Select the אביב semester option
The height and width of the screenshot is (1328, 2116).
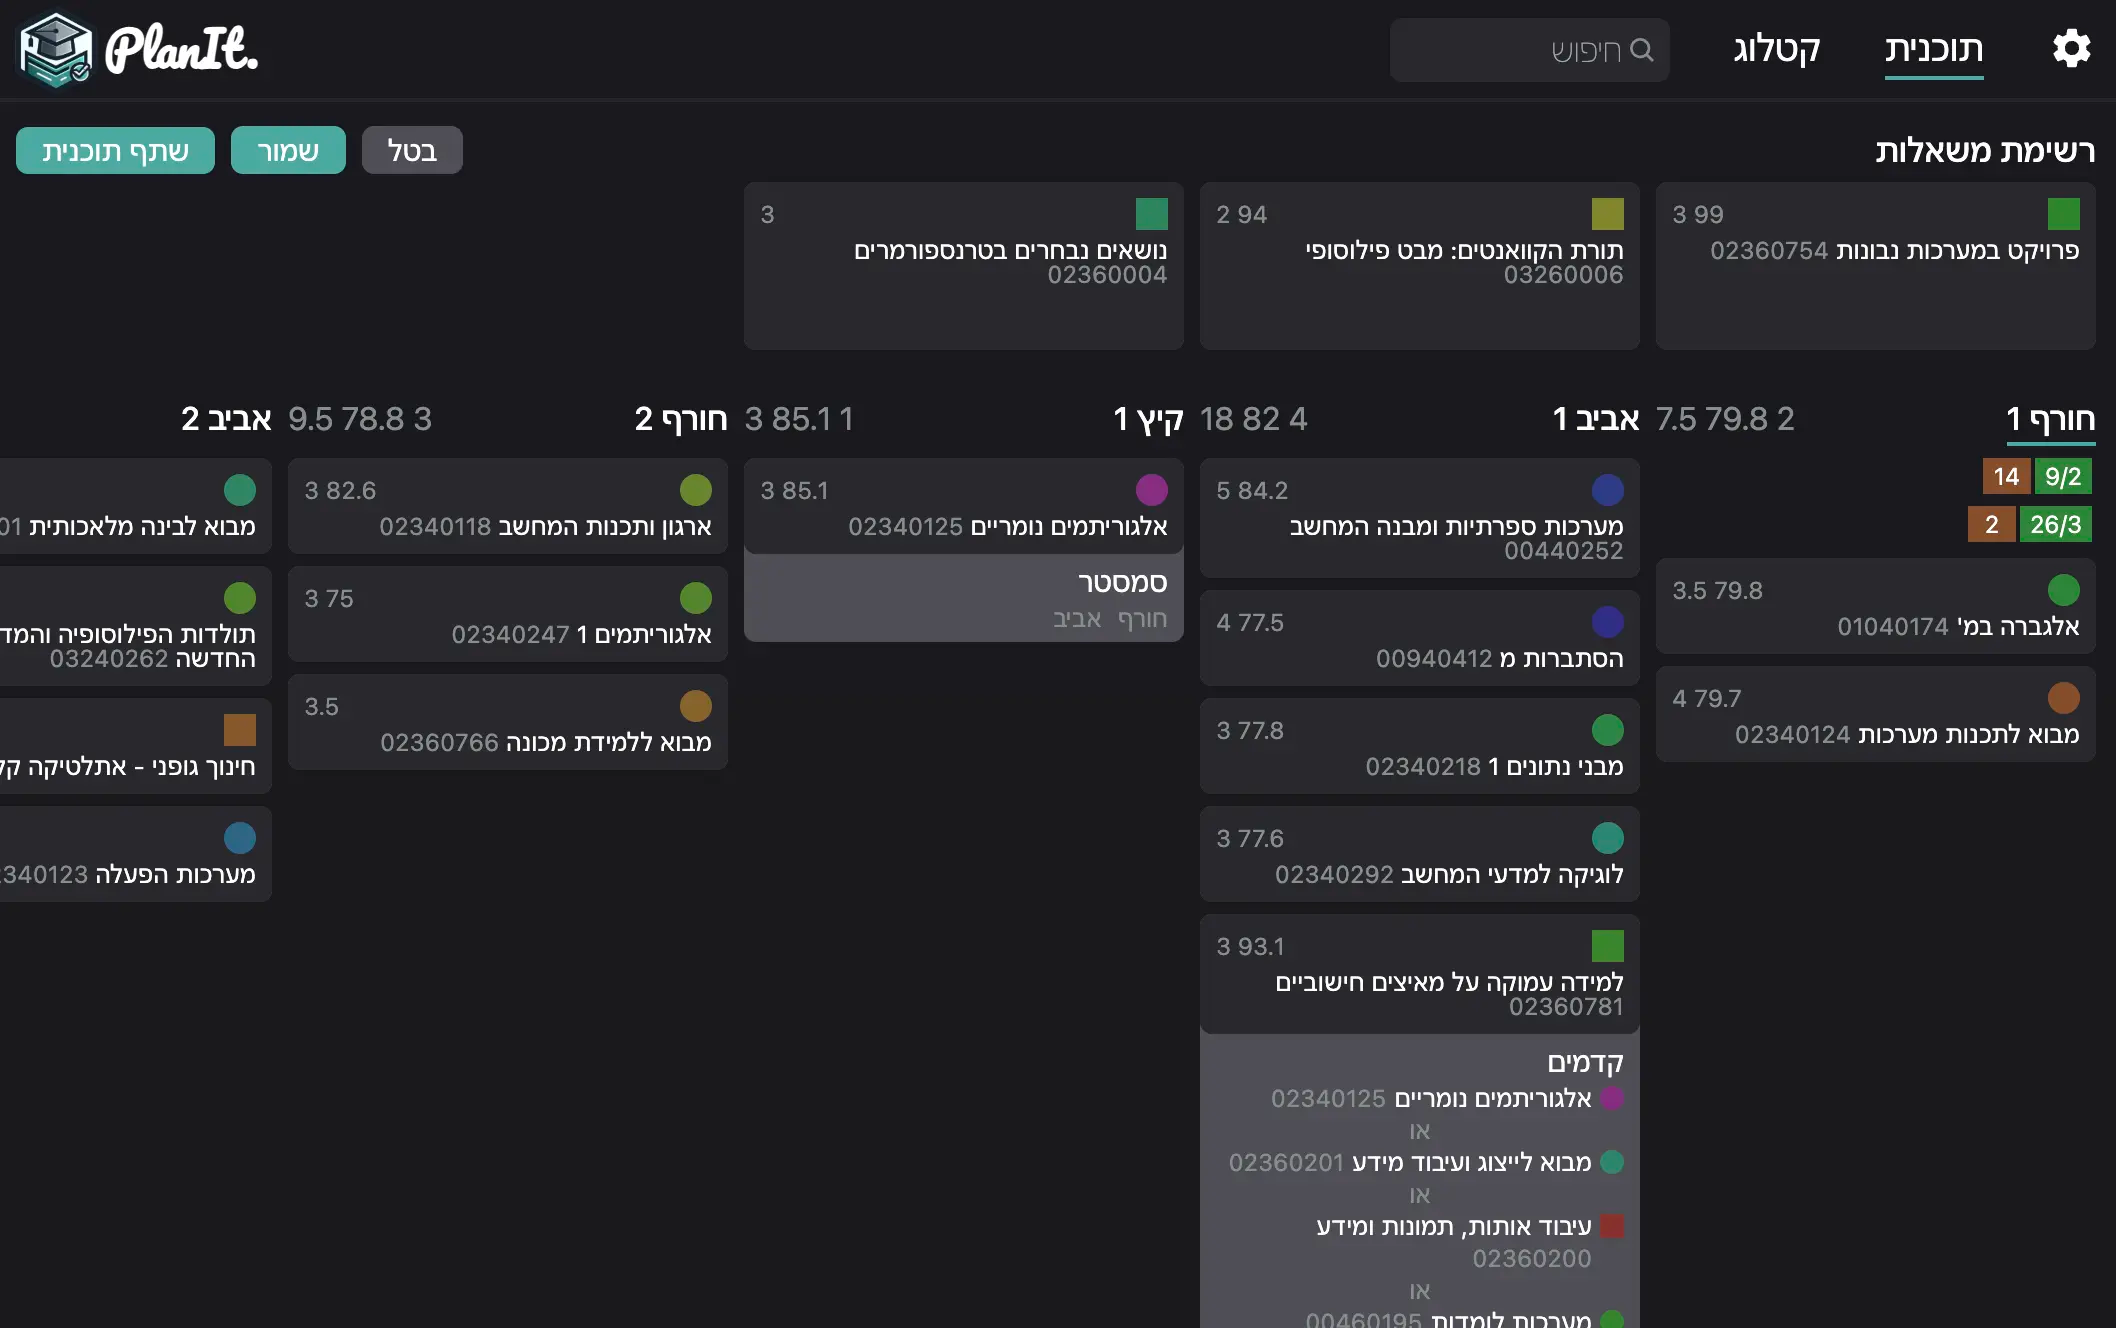(x=1077, y=619)
